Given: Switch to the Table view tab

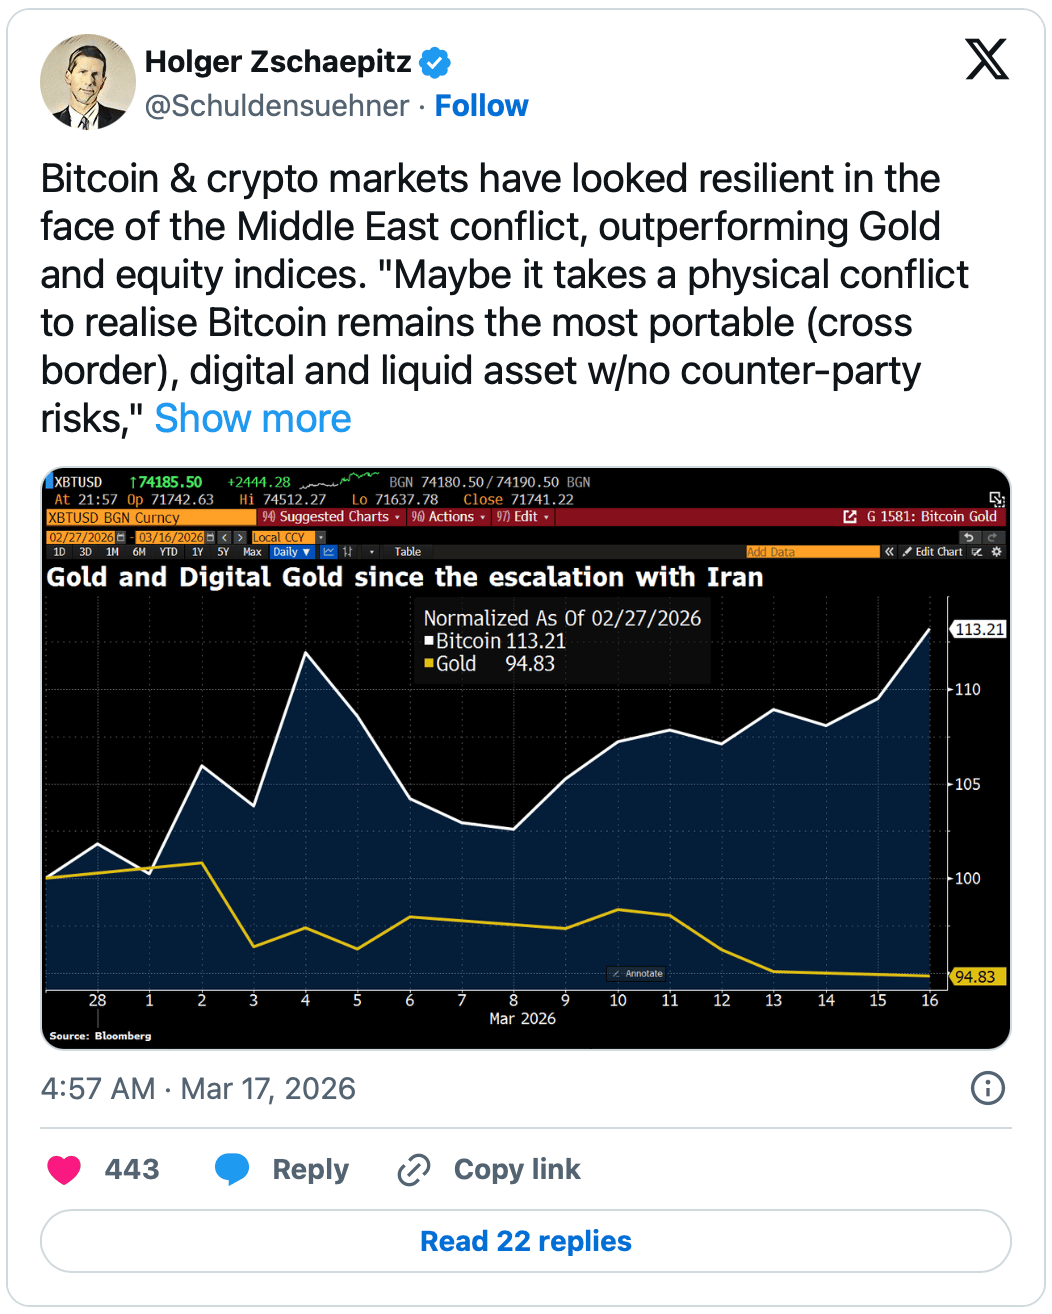Looking at the screenshot, I should click(408, 552).
